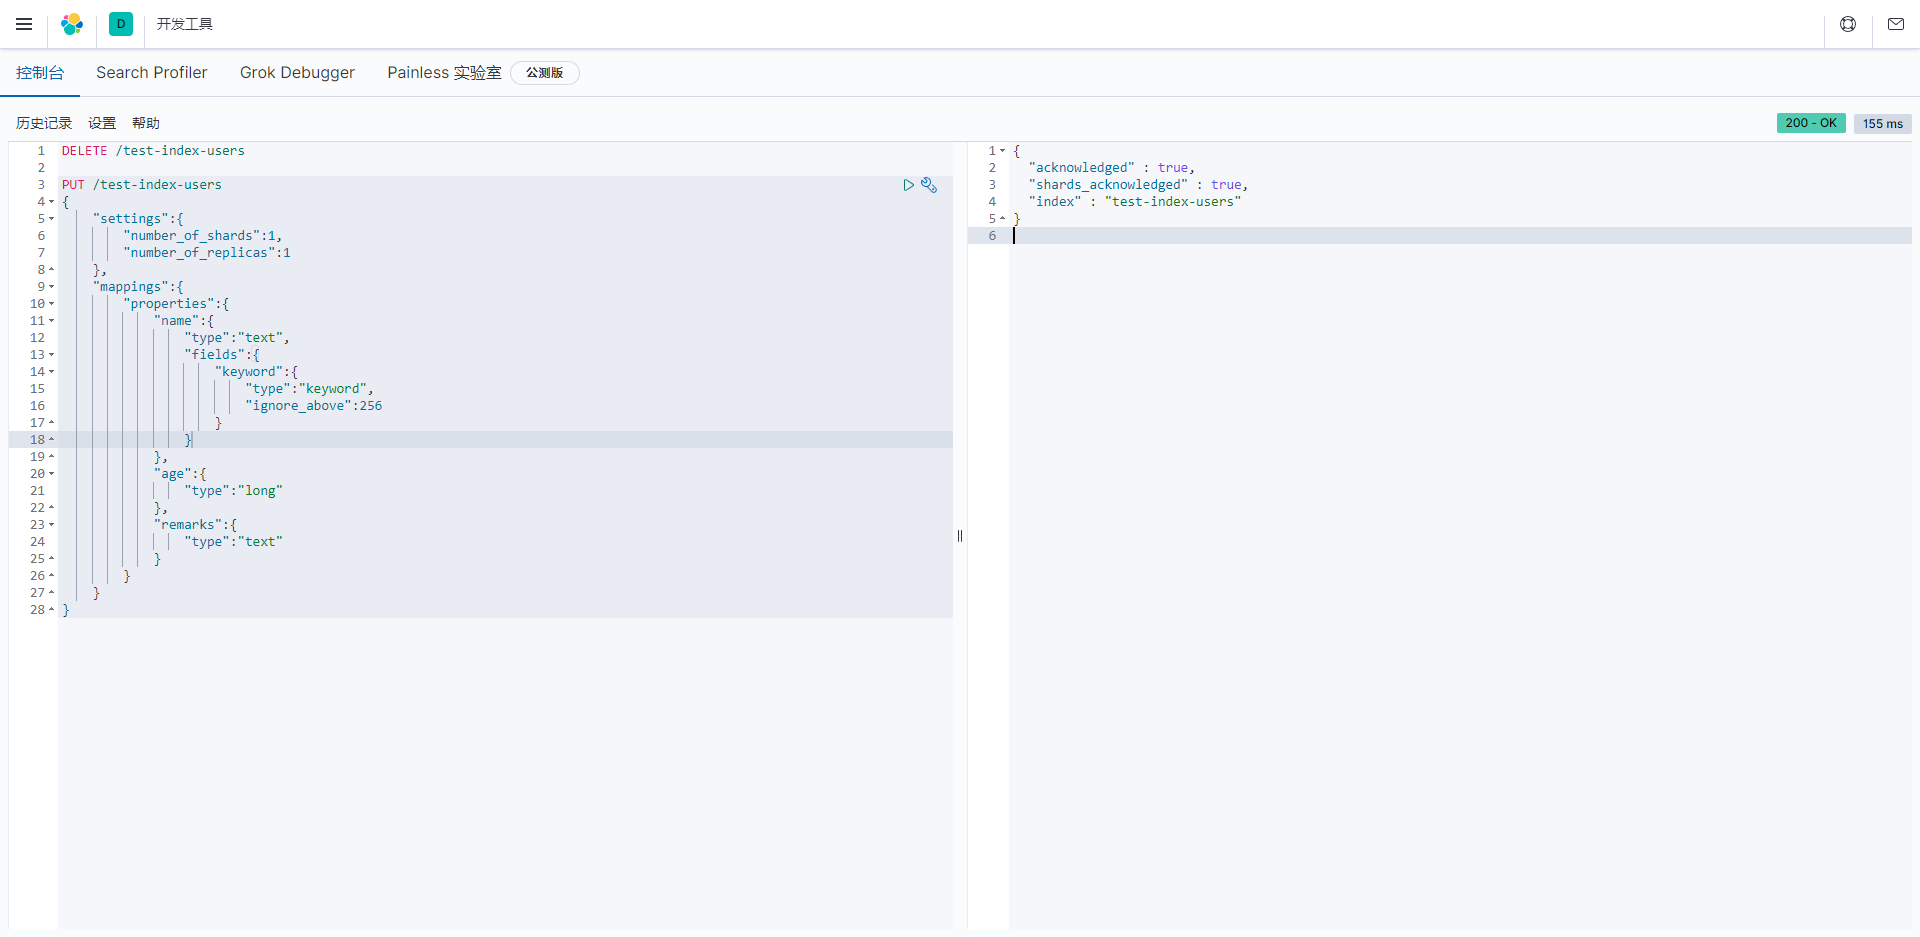Run the PUT request with play icon
Screen dimensions: 1920x937
click(x=909, y=185)
